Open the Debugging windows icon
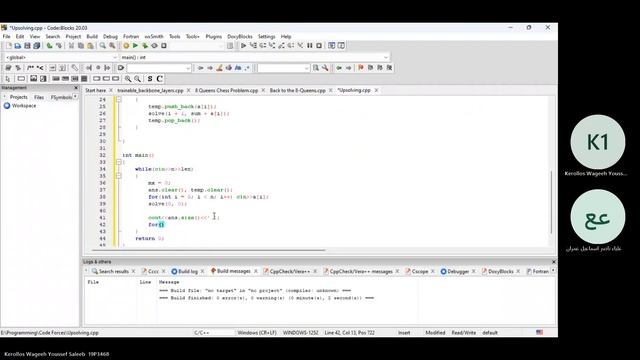This screenshot has width=640, height=360. (x=331, y=46)
